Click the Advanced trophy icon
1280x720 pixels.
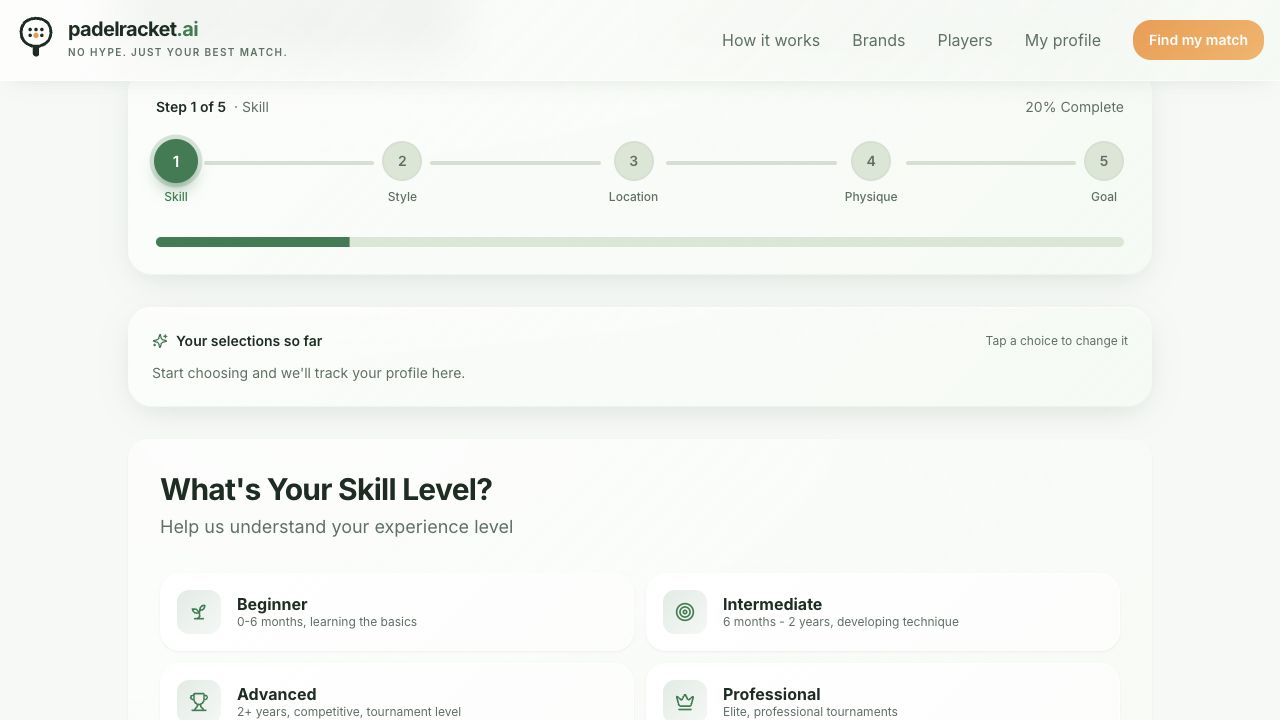pyautogui.click(x=199, y=701)
